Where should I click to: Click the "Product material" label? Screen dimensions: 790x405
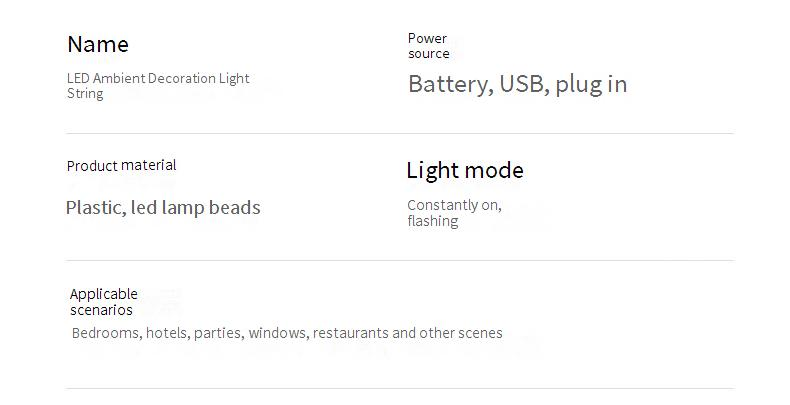(121, 165)
